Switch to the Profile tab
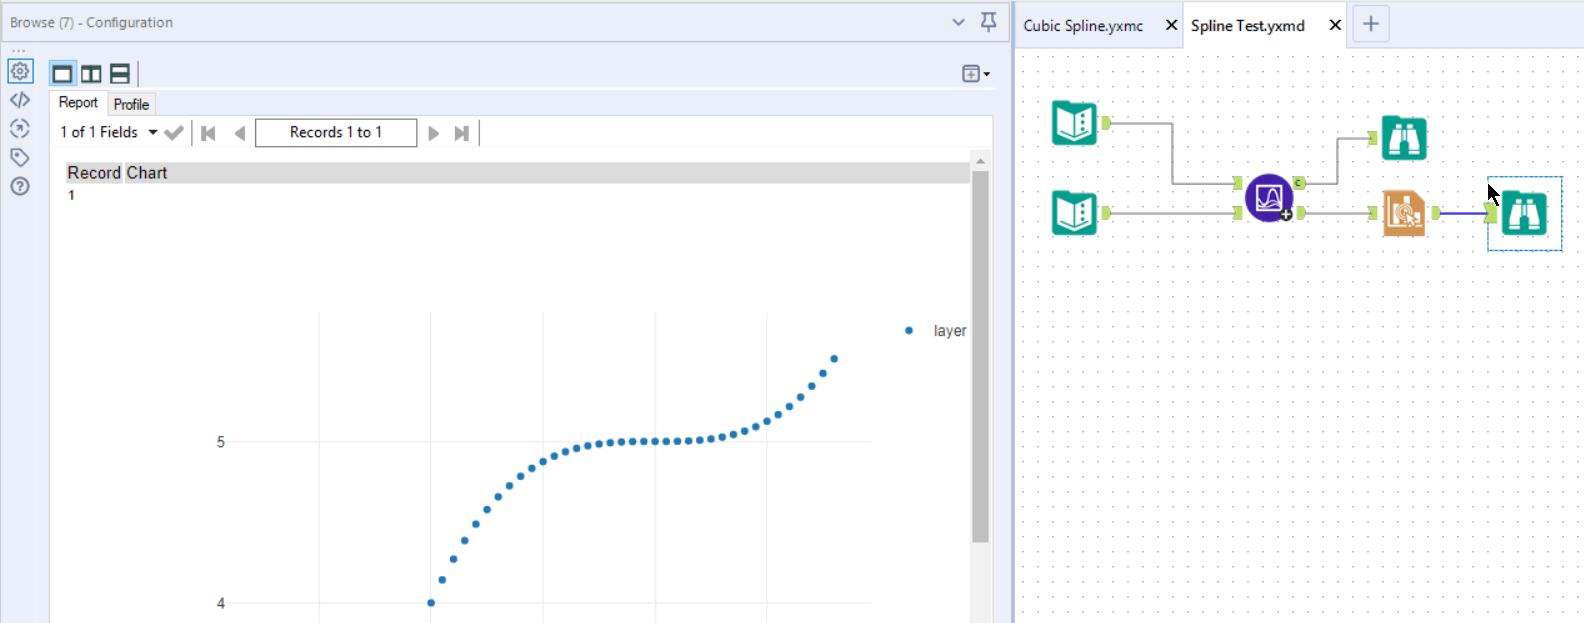The width and height of the screenshot is (1584, 623). coord(131,104)
